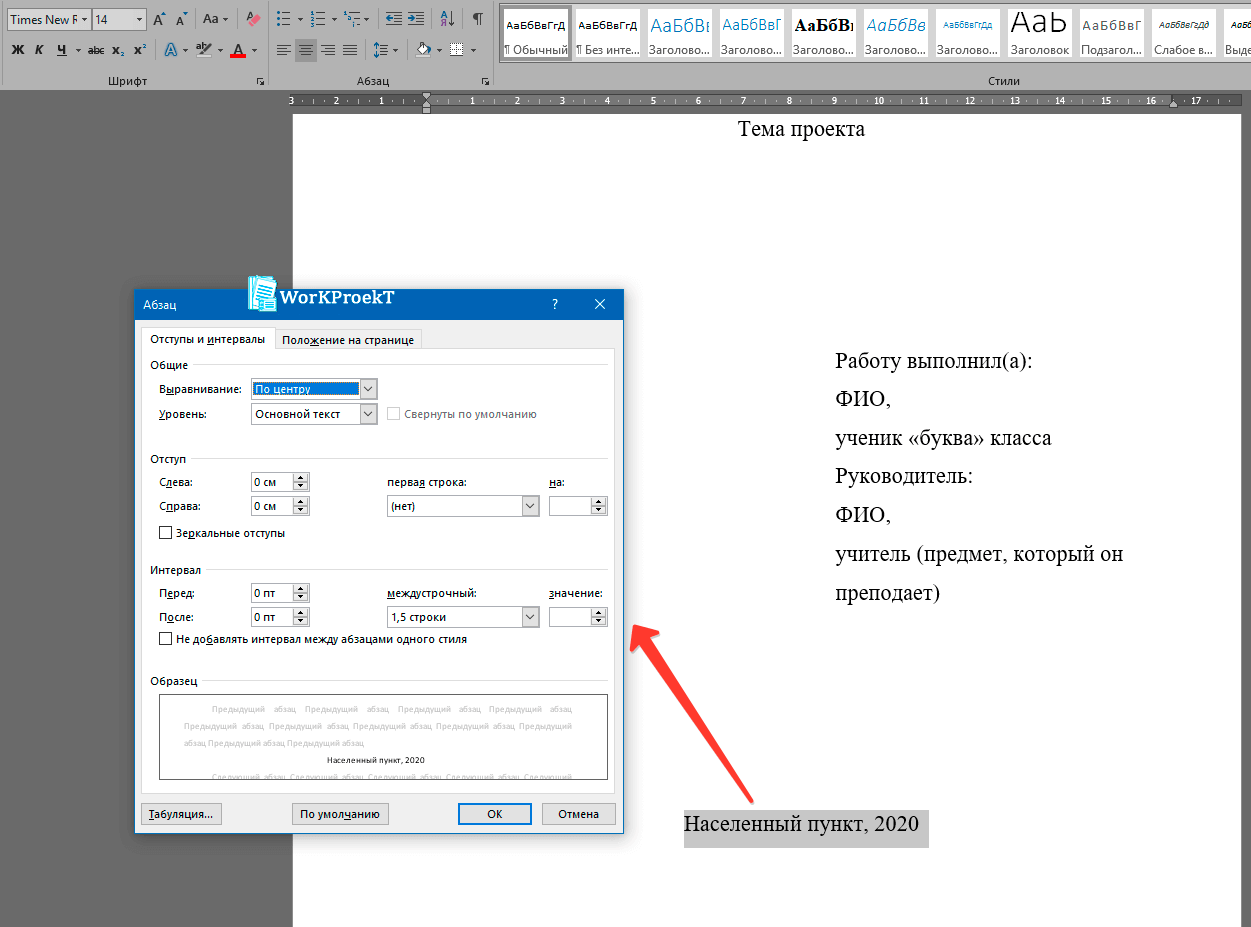Click the strikethrough text icon
This screenshot has width=1251, height=927.
(x=96, y=50)
